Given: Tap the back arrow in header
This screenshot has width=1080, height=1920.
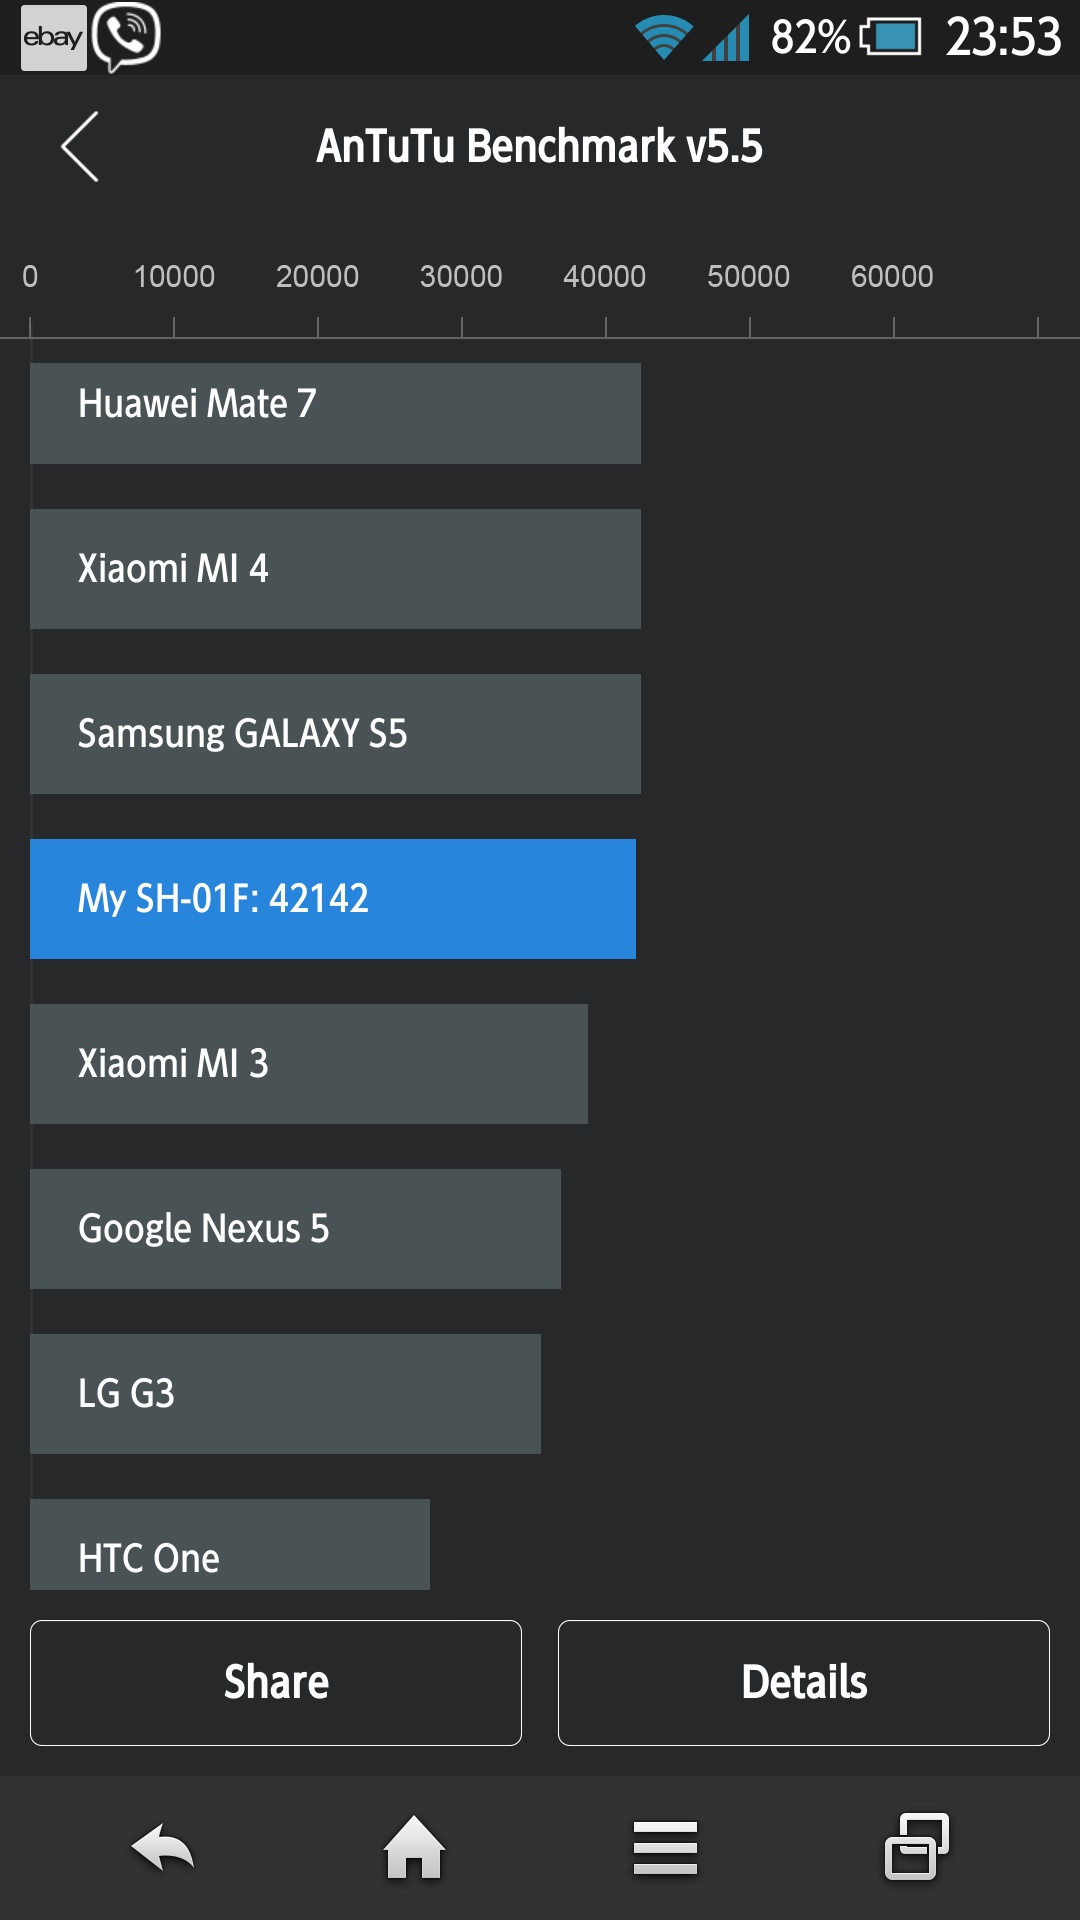Looking at the screenshot, I should tap(80, 147).
